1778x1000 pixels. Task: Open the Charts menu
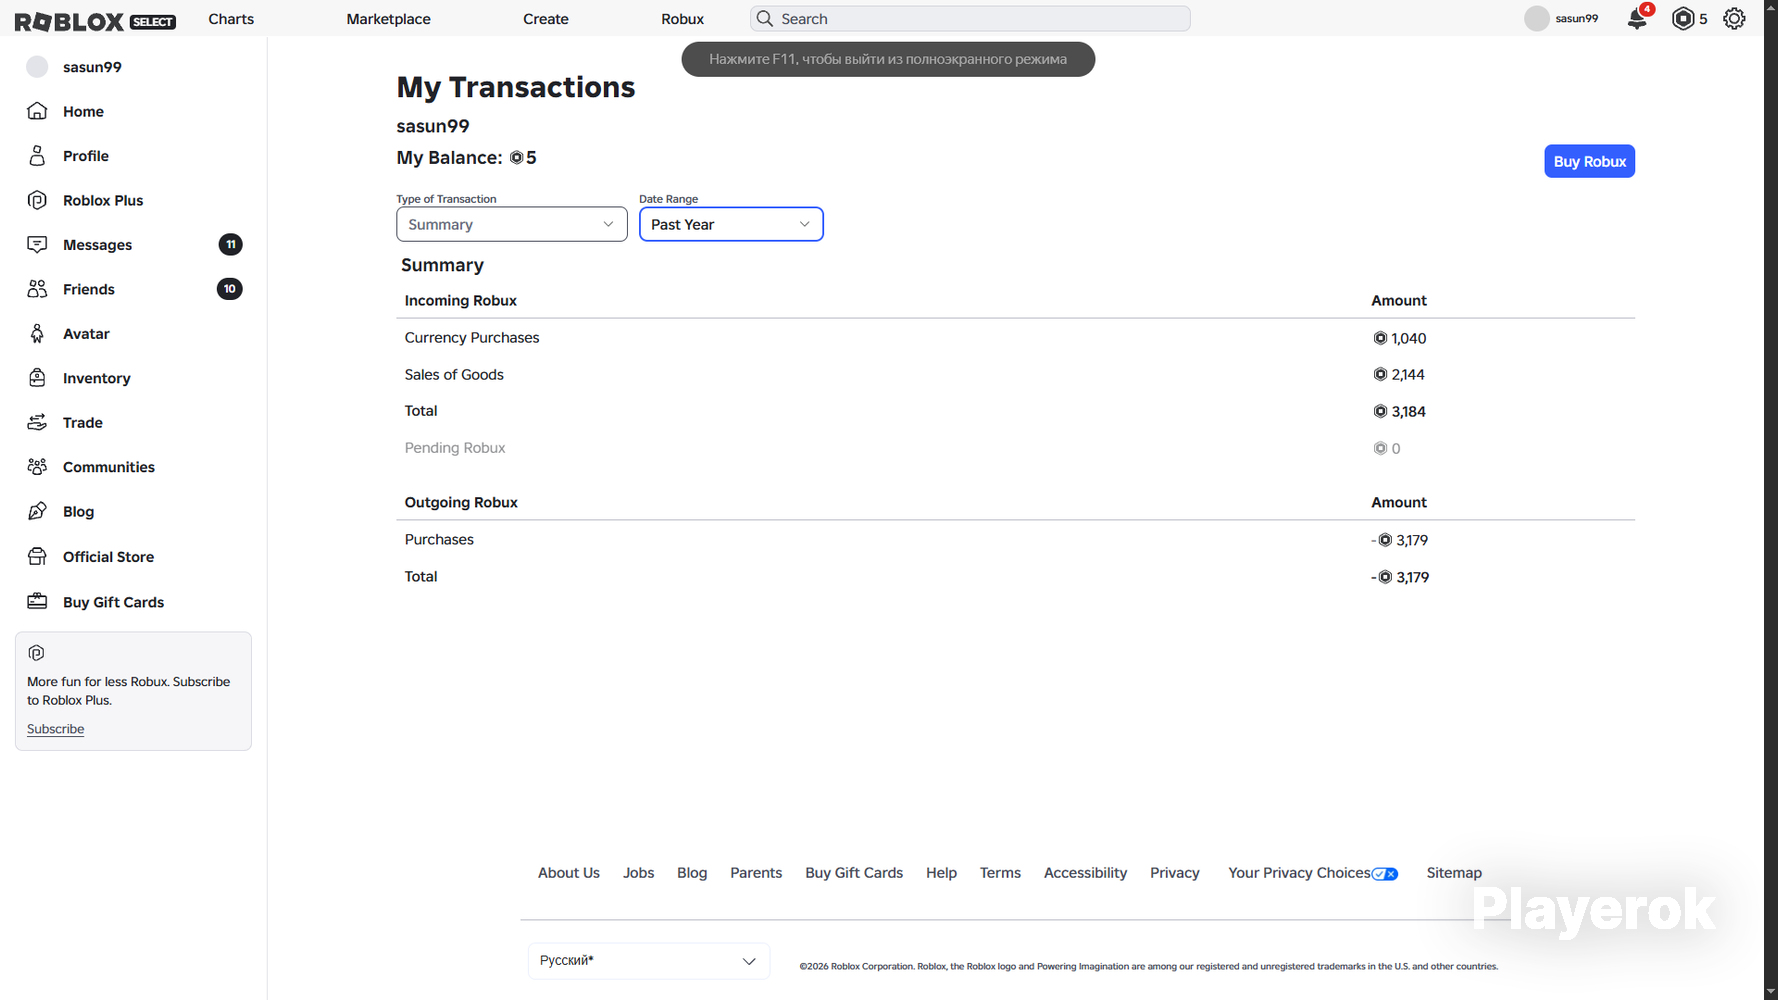[x=231, y=19]
